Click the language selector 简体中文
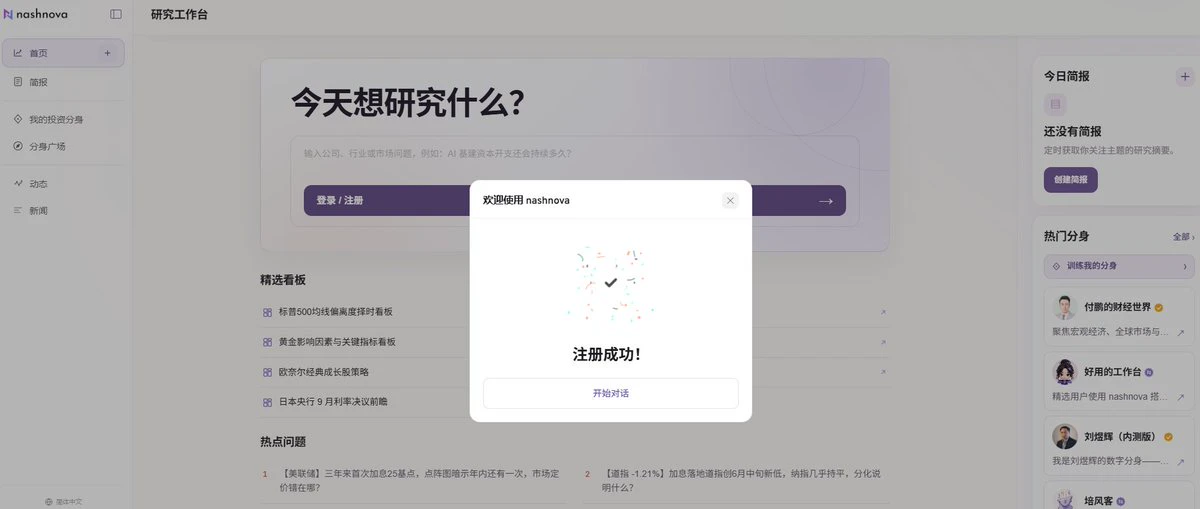The image size is (1200, 509). [x=64, y=501]
